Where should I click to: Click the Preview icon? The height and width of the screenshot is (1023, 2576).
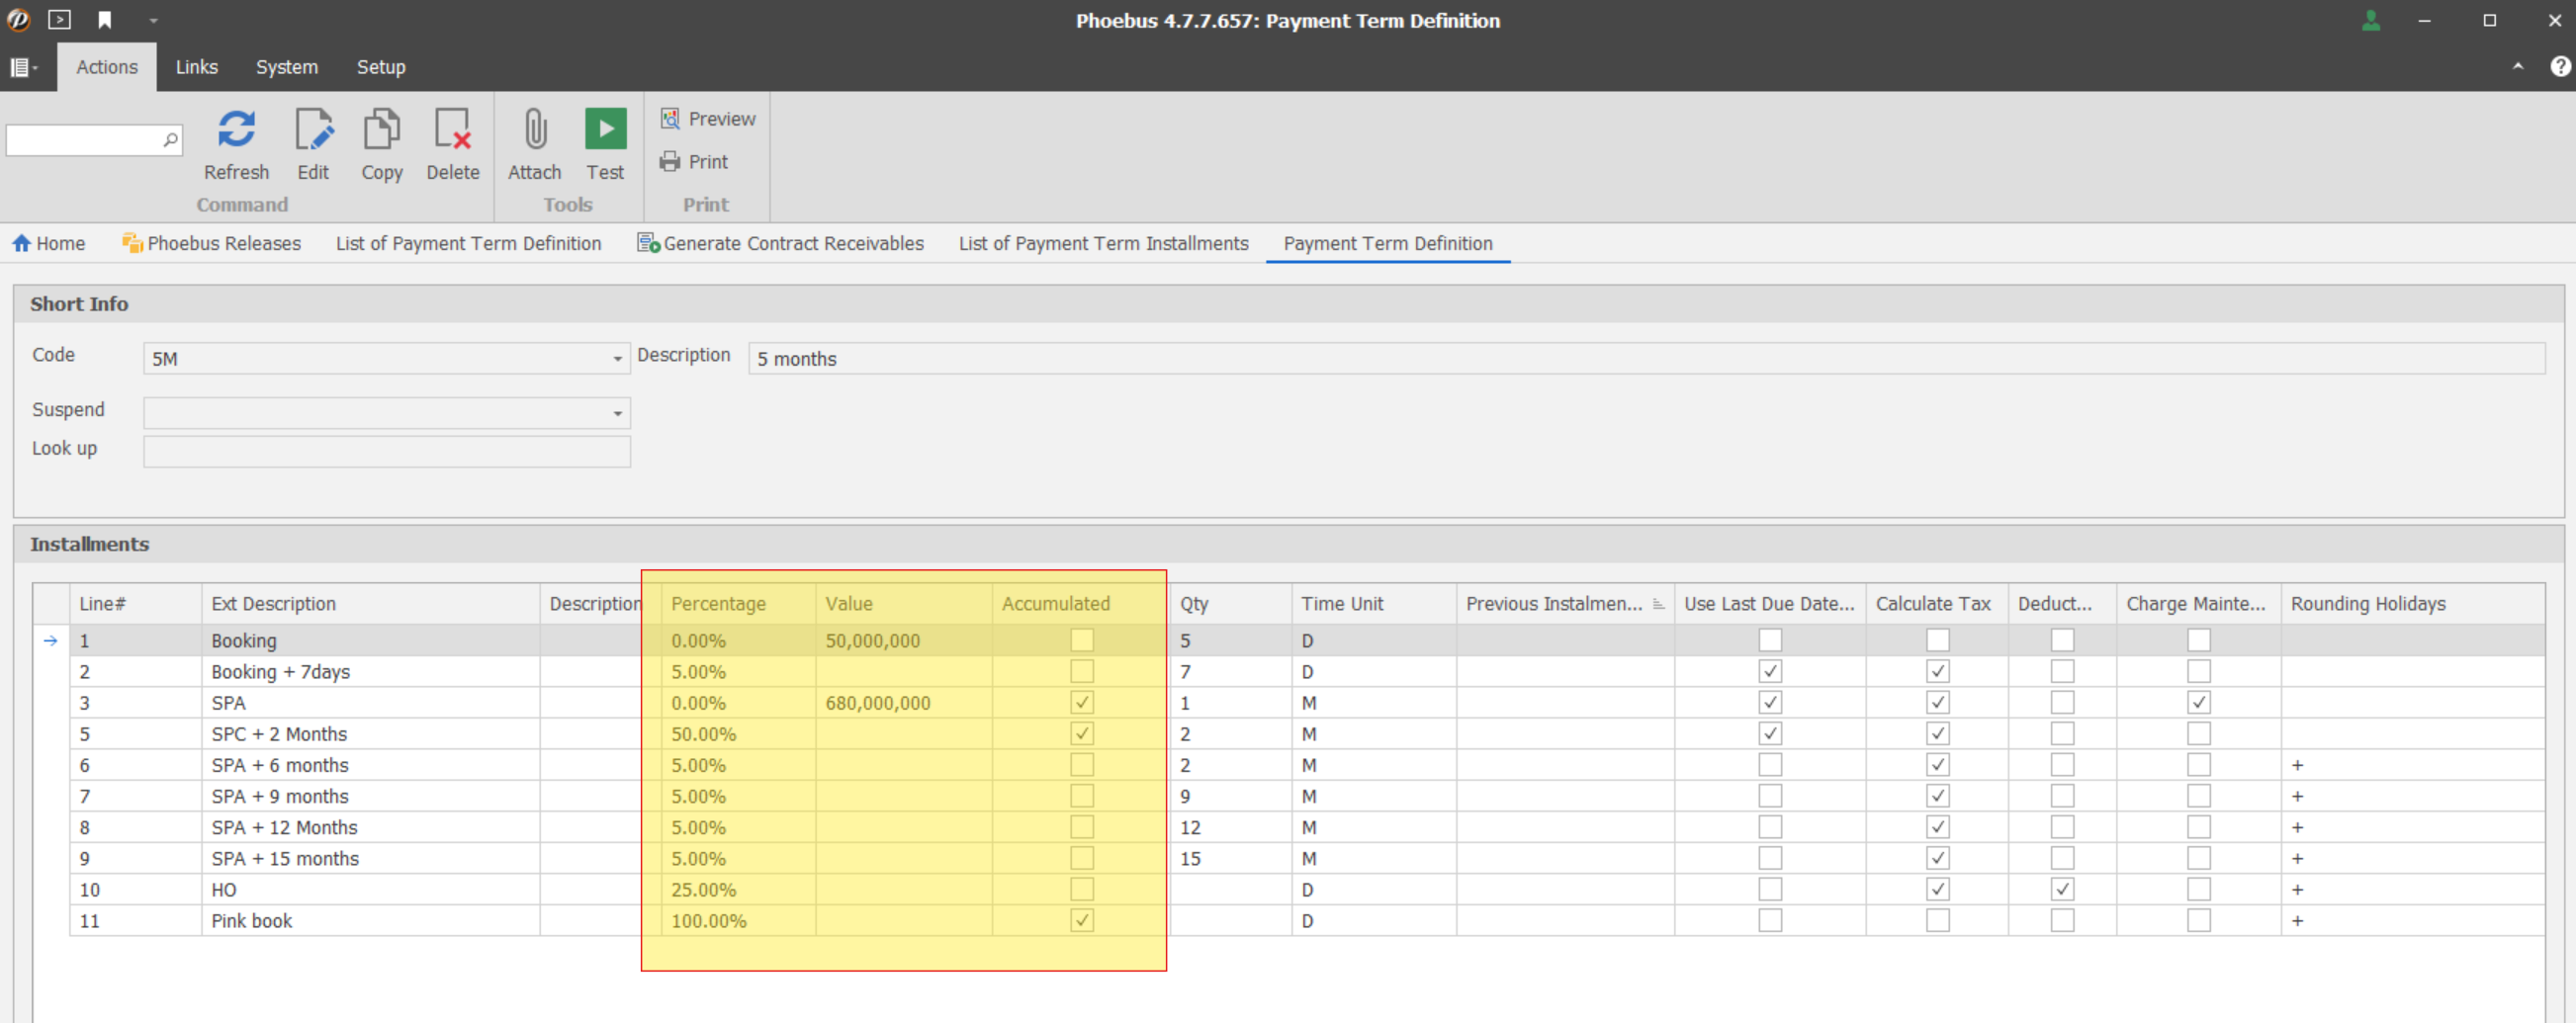point(670,118)
